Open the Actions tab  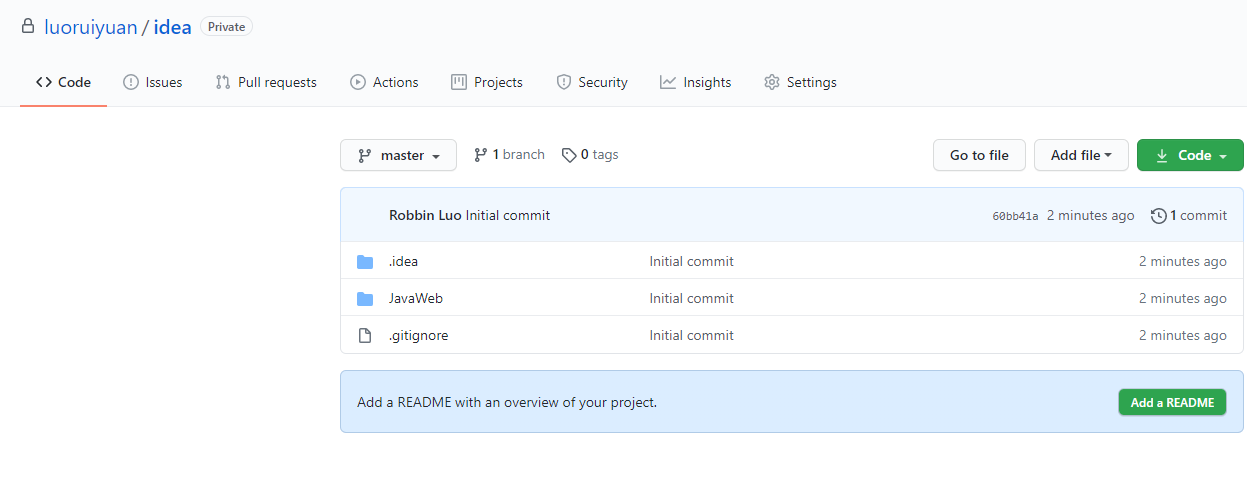click(384, 82)
